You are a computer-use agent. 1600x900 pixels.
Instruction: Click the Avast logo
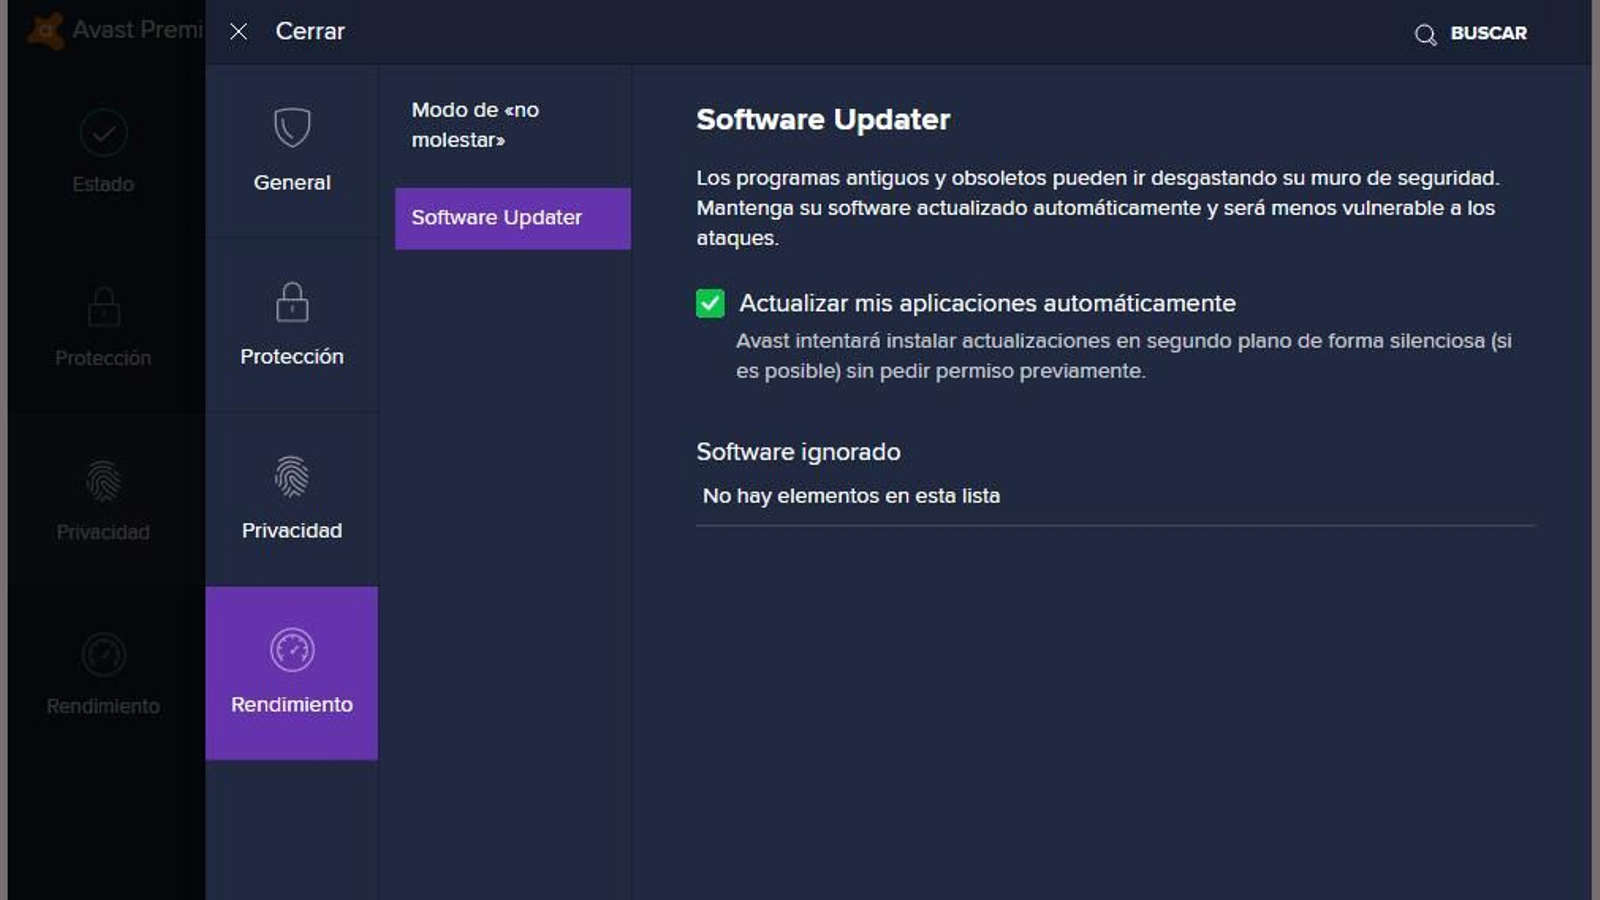(45, 29)
